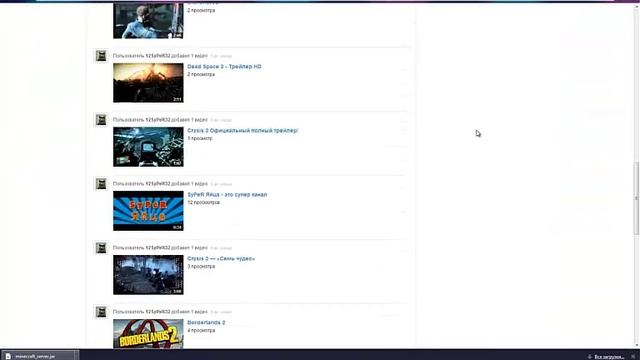
Task: Open the Dead Space 3 post author avatar
Action: [101, 56]
